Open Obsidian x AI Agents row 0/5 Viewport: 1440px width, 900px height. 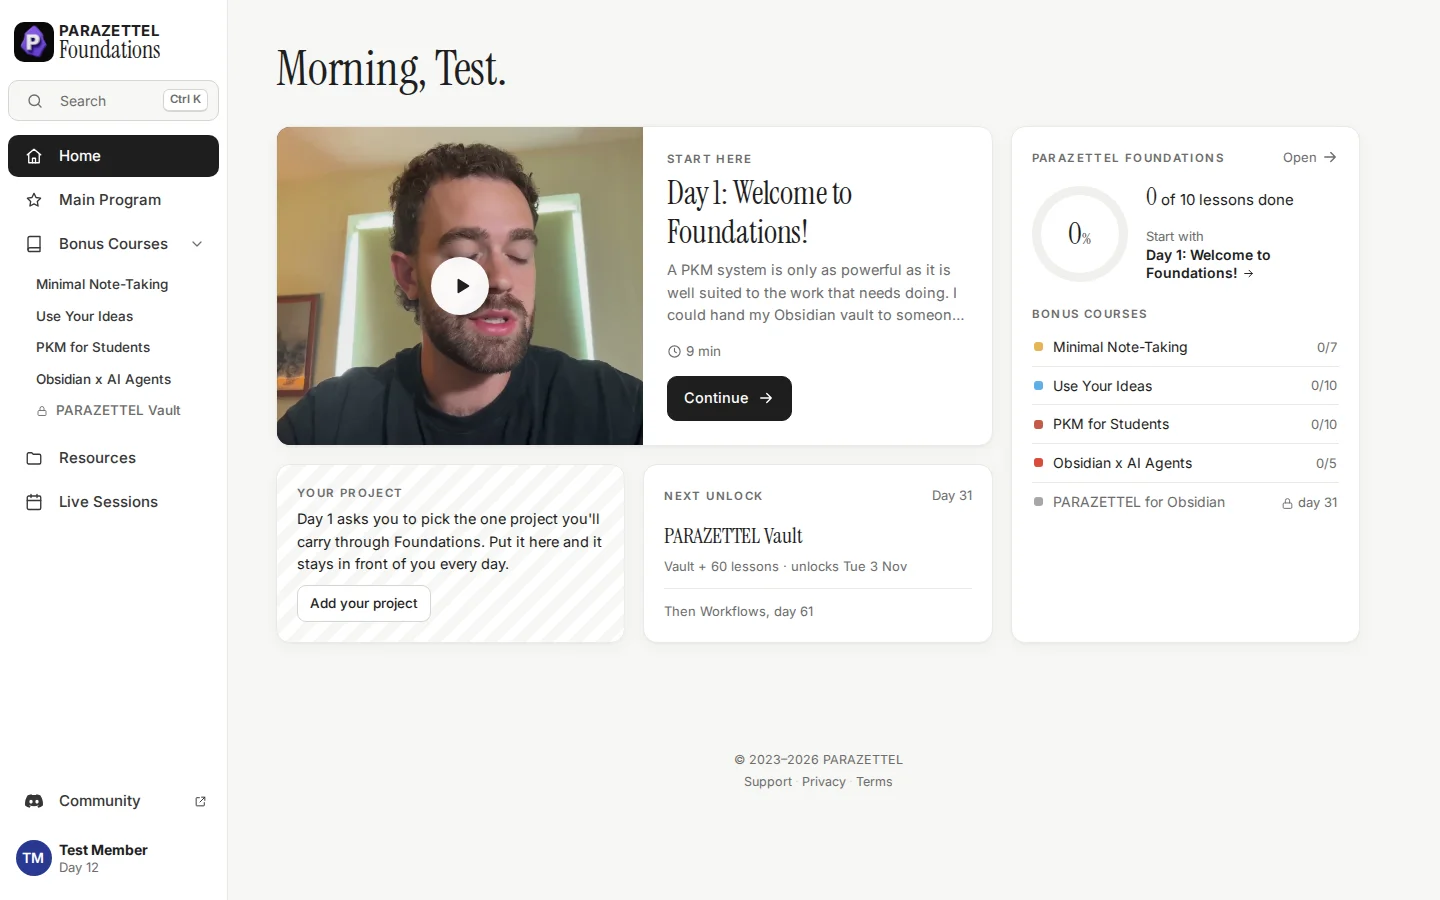point(1185,463)
